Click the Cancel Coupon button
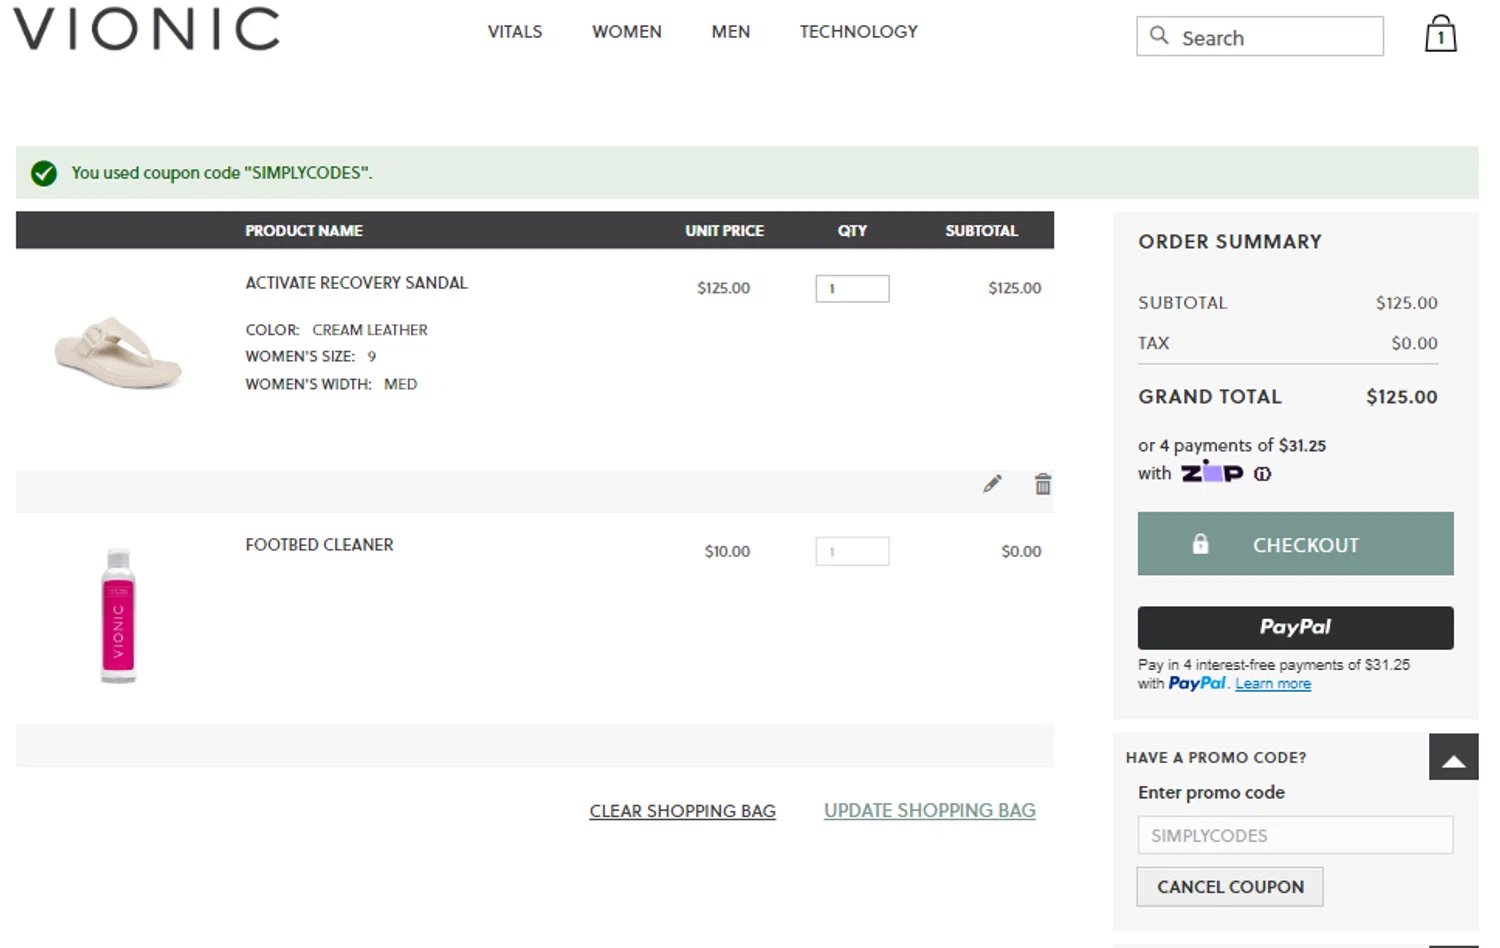Screen dimensions: 1500x948 1230,887
